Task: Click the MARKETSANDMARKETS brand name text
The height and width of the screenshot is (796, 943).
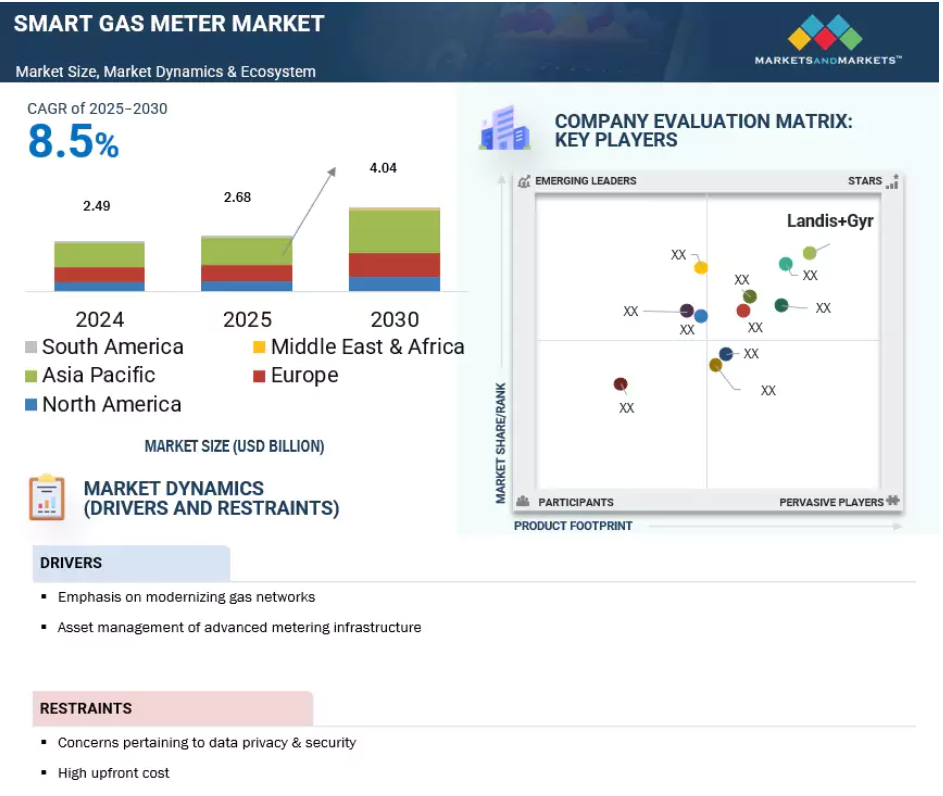Action: tap(828, 61)
